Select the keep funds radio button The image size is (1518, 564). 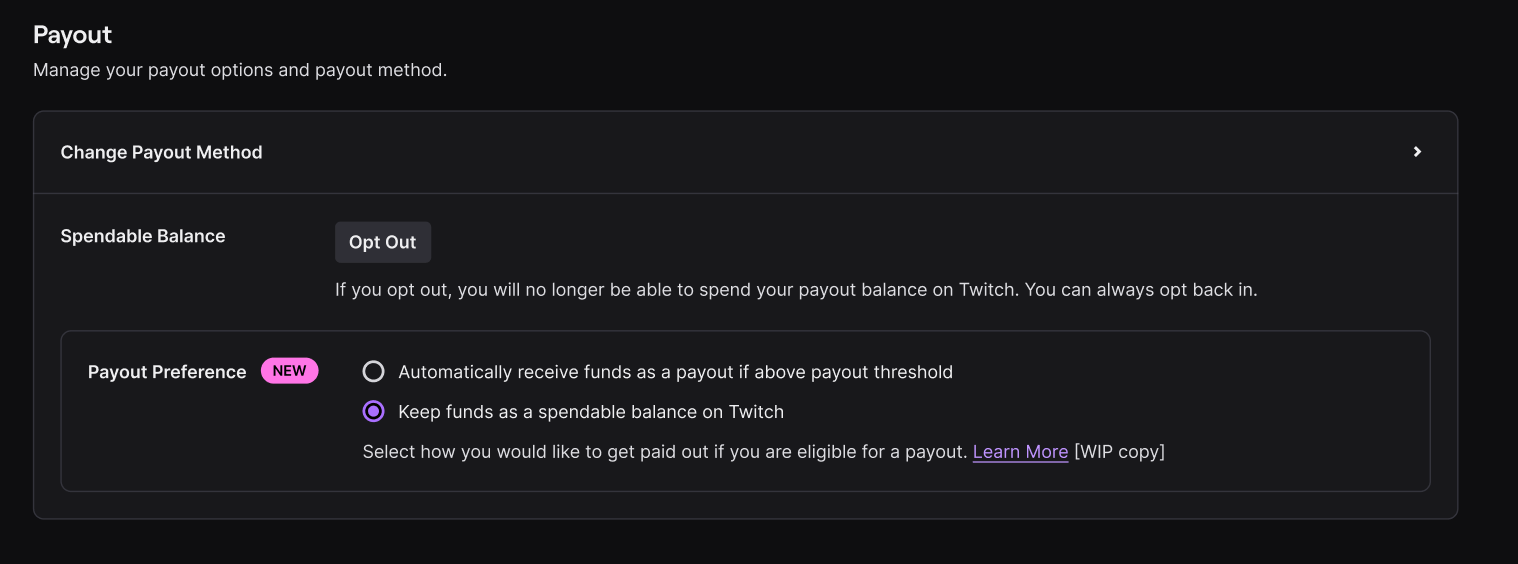(x=373, y=411)
